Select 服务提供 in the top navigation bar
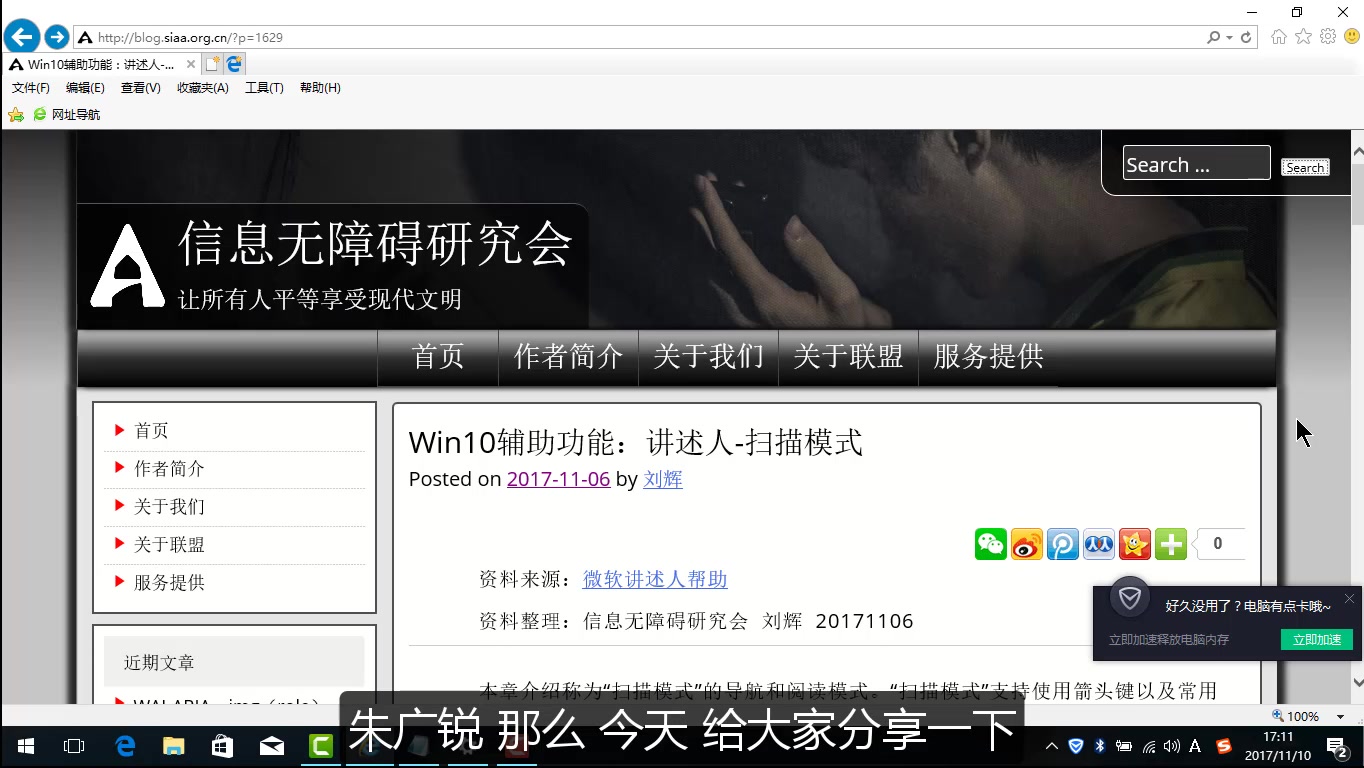Viewport: 1364px width, 768px height. (988, 356)
